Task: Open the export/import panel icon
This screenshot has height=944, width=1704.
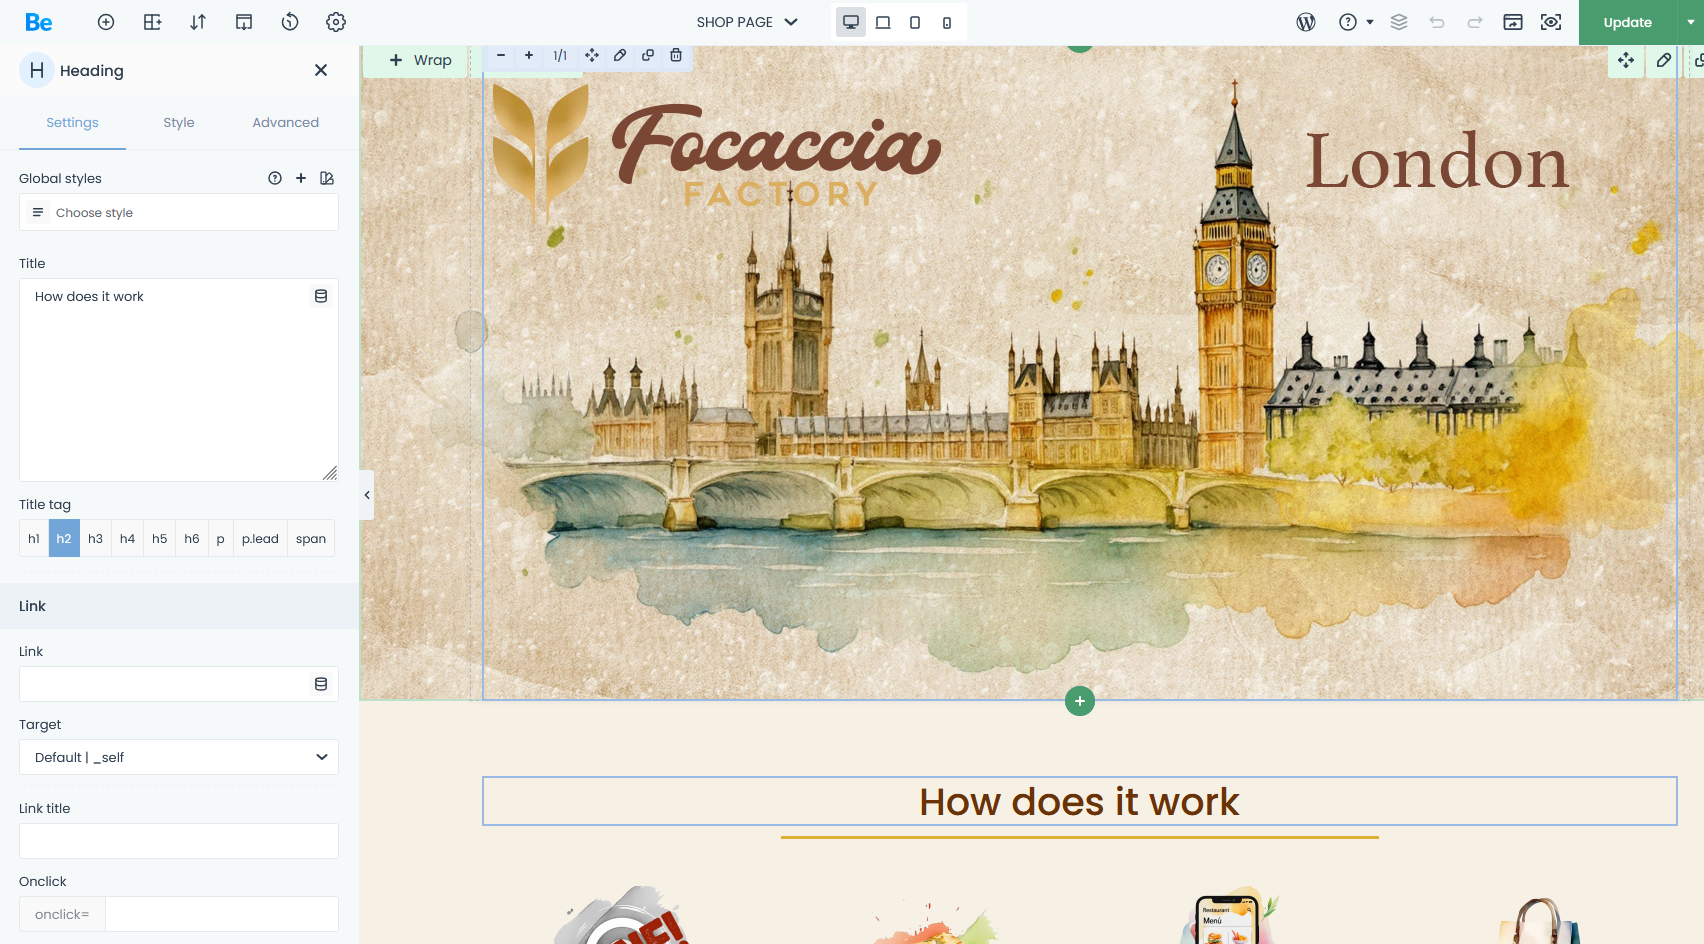Action: [244, 22]
